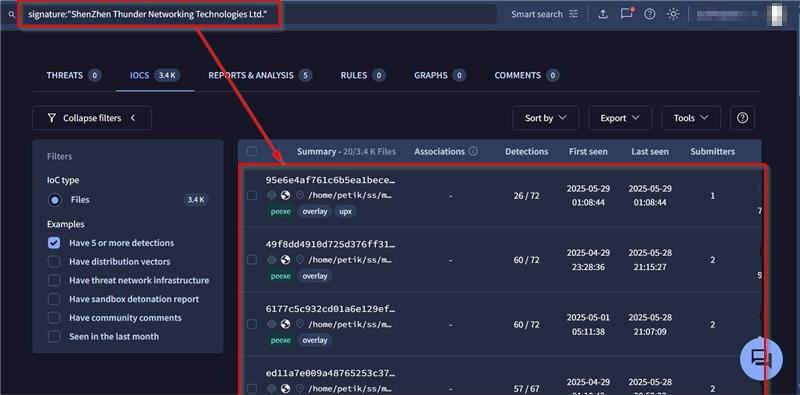Switch to the THREATS tab
The width and height of the screenshot is (800, 395).
click(73, 76)
